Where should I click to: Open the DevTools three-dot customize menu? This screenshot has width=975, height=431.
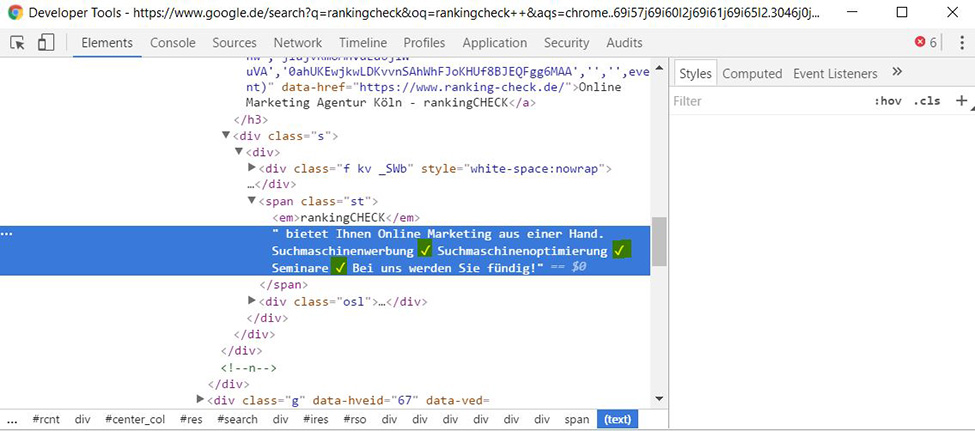[x=962, y=42]
